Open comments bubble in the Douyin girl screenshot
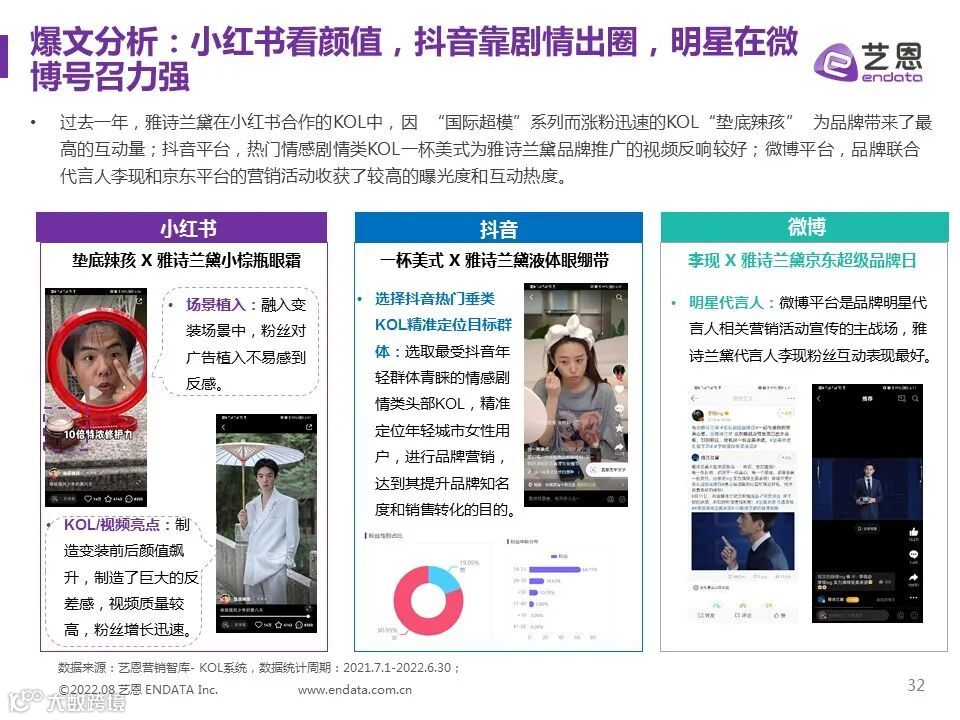Image resolution: width=960 pixels, height=720 pixels. [619, 408]
